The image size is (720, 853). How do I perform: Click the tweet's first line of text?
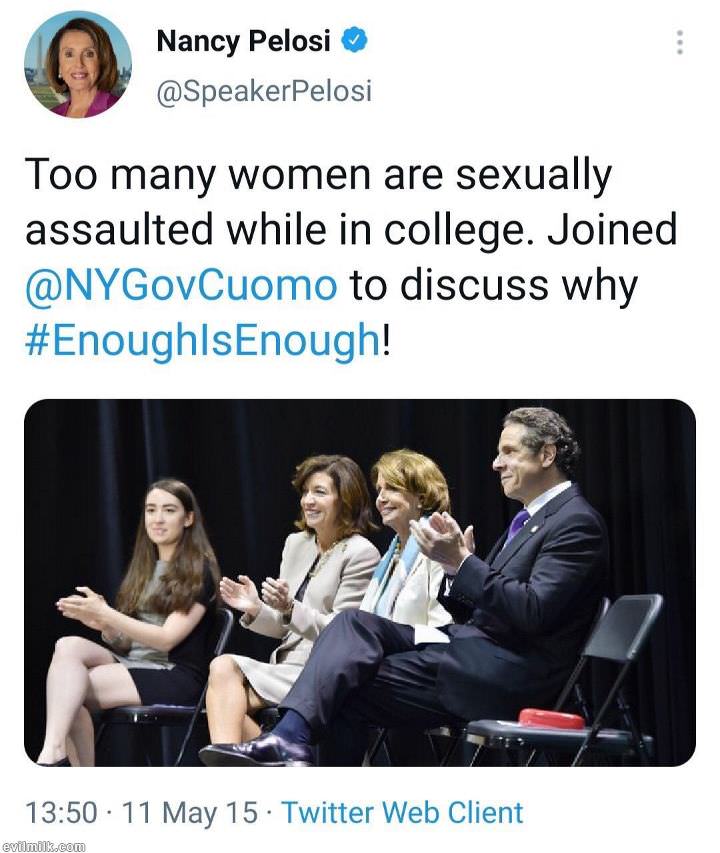tap(318, 177)
